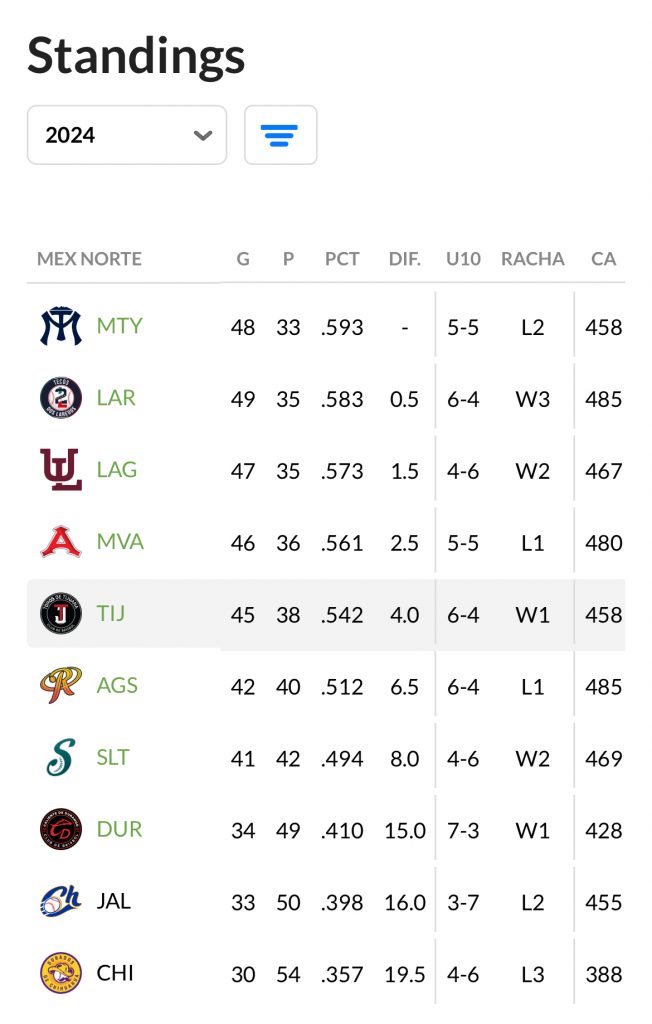Screen dimensions: 652x1024
Task: Select the DUR team link
Action: tap(119, 830)
